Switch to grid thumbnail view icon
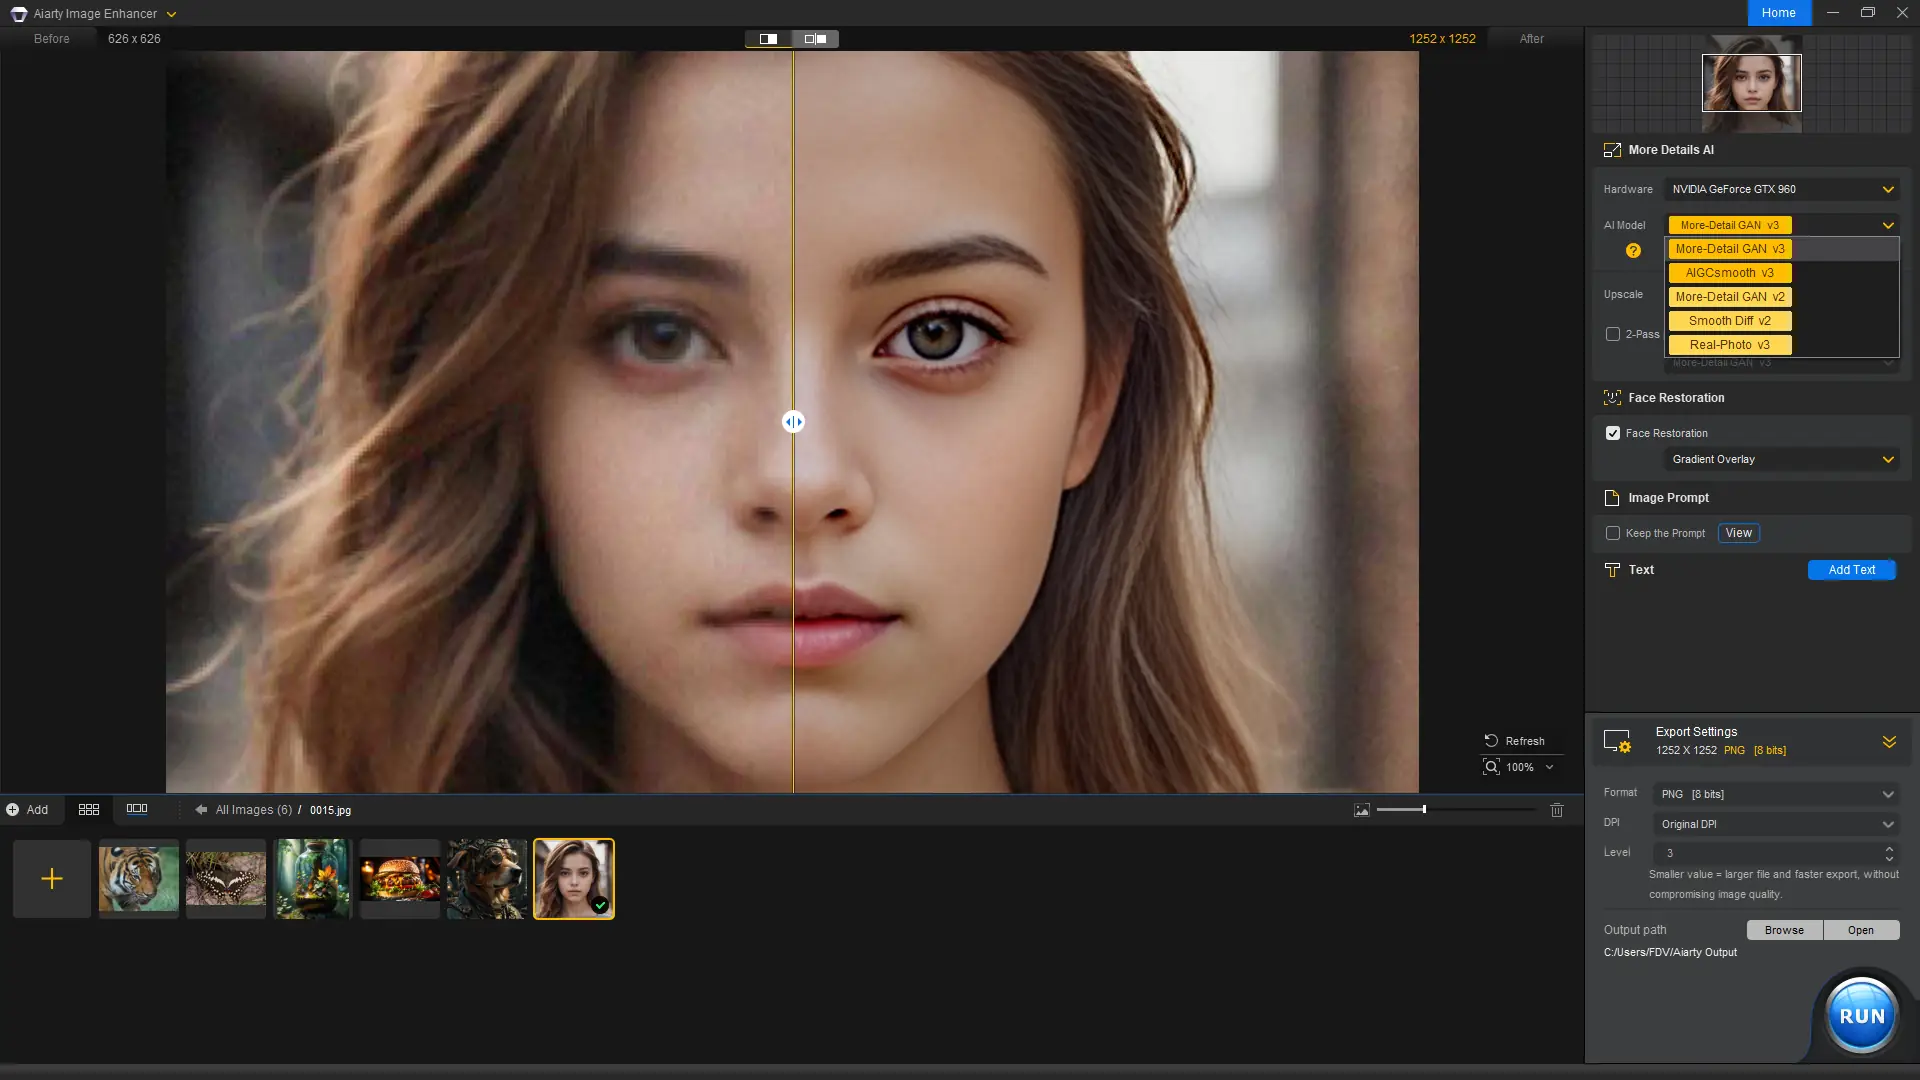Viewport: 1920px width, 1080px height. point(89,809)
